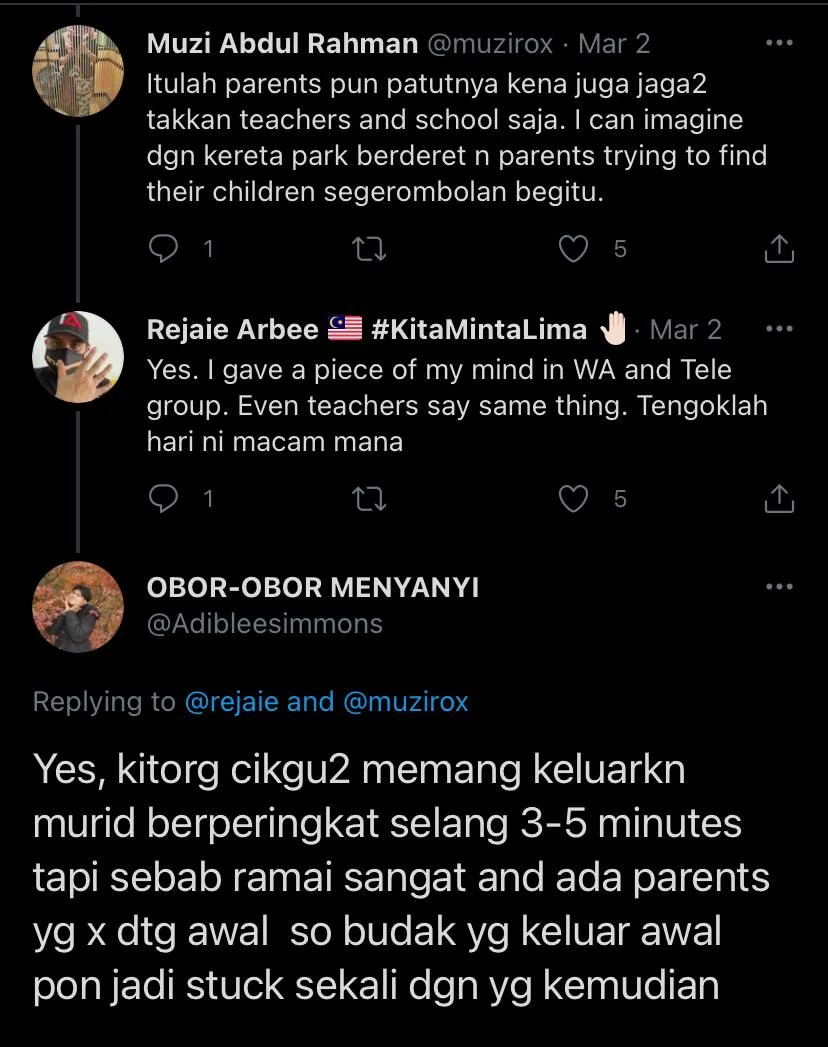Open @muzirox mention in reply line
This screenshot has height=1047, width=828.
(406, 702)
